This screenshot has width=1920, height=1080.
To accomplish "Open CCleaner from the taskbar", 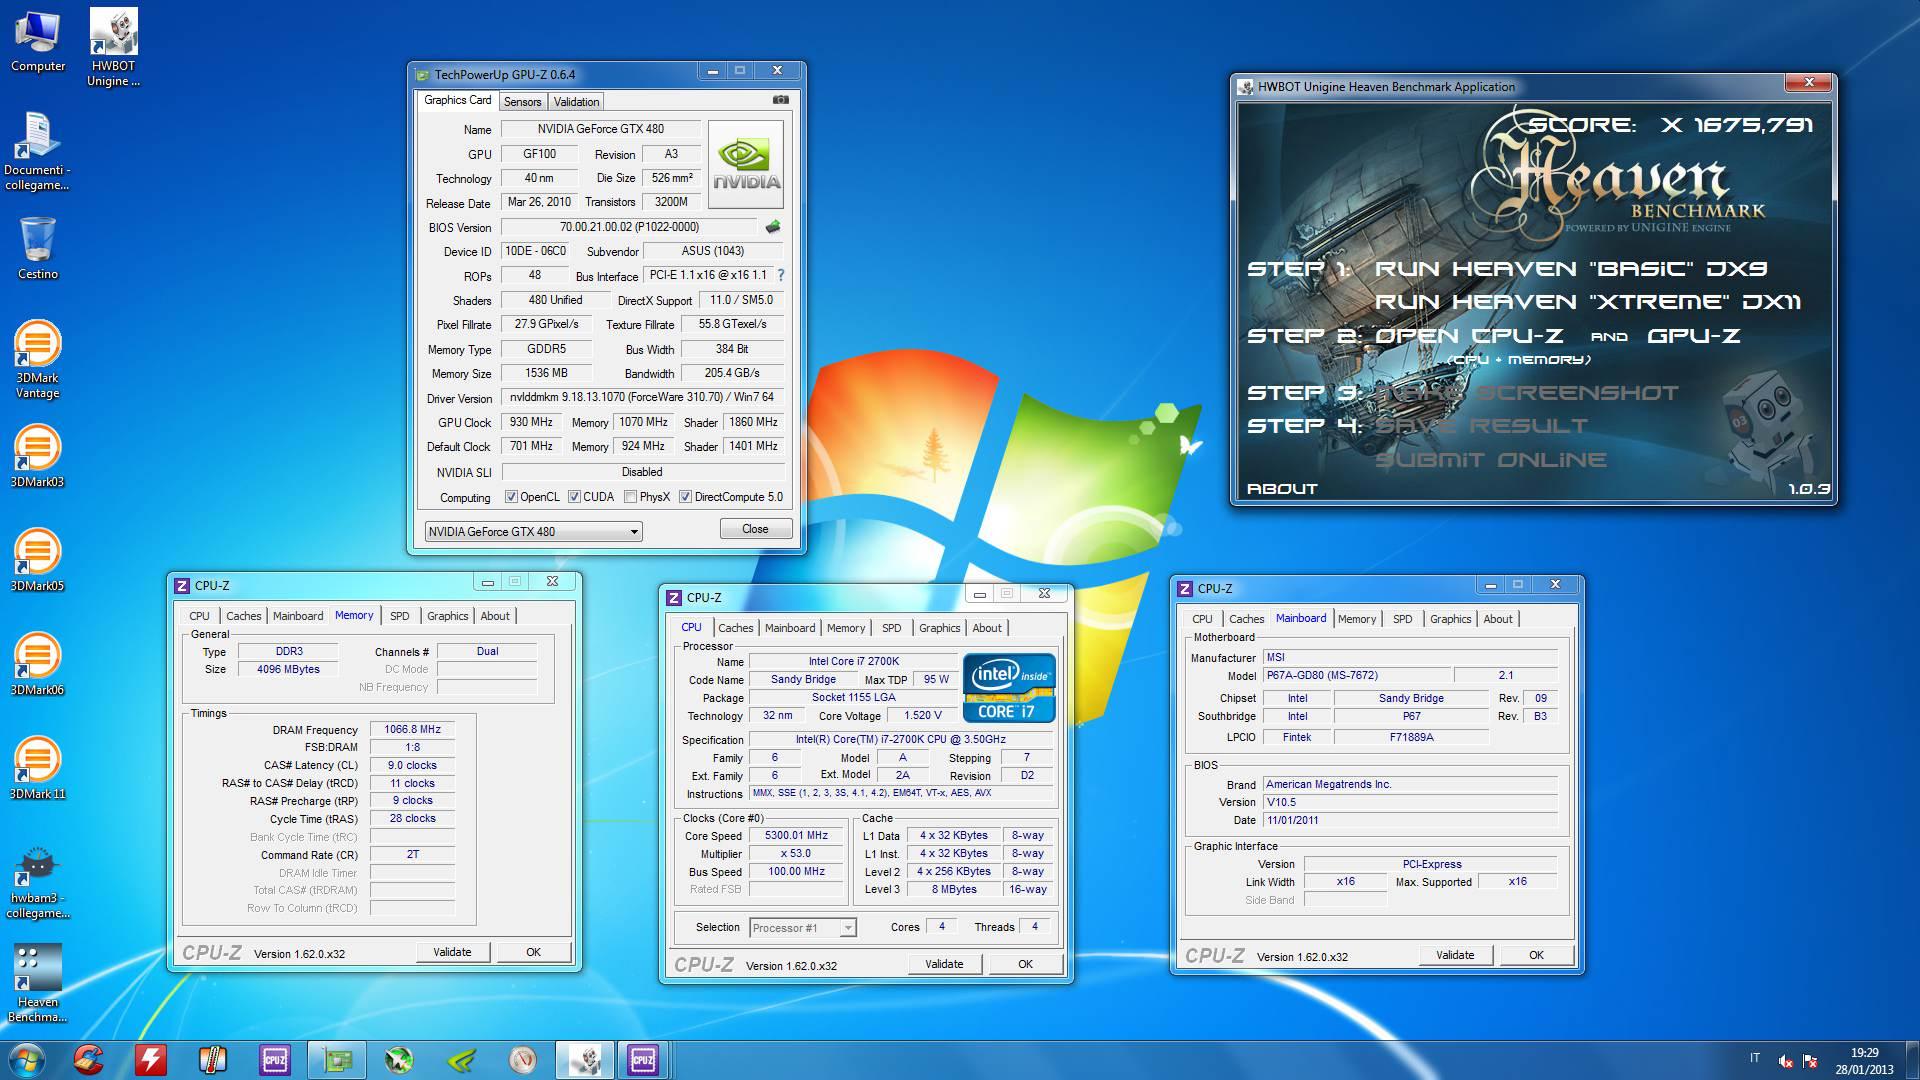I will [x=89, y=1060].
